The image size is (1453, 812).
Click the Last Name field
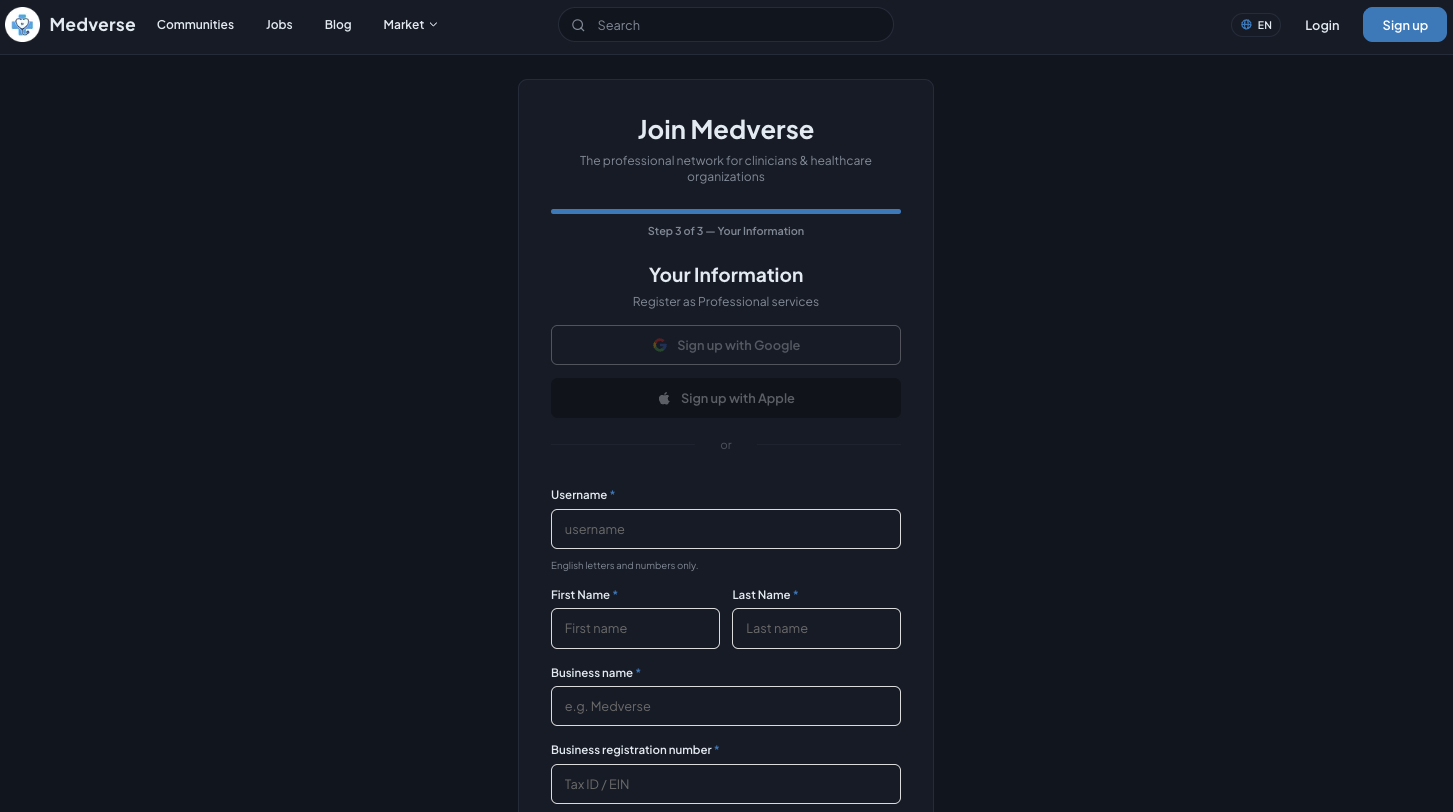click(816, 628)
